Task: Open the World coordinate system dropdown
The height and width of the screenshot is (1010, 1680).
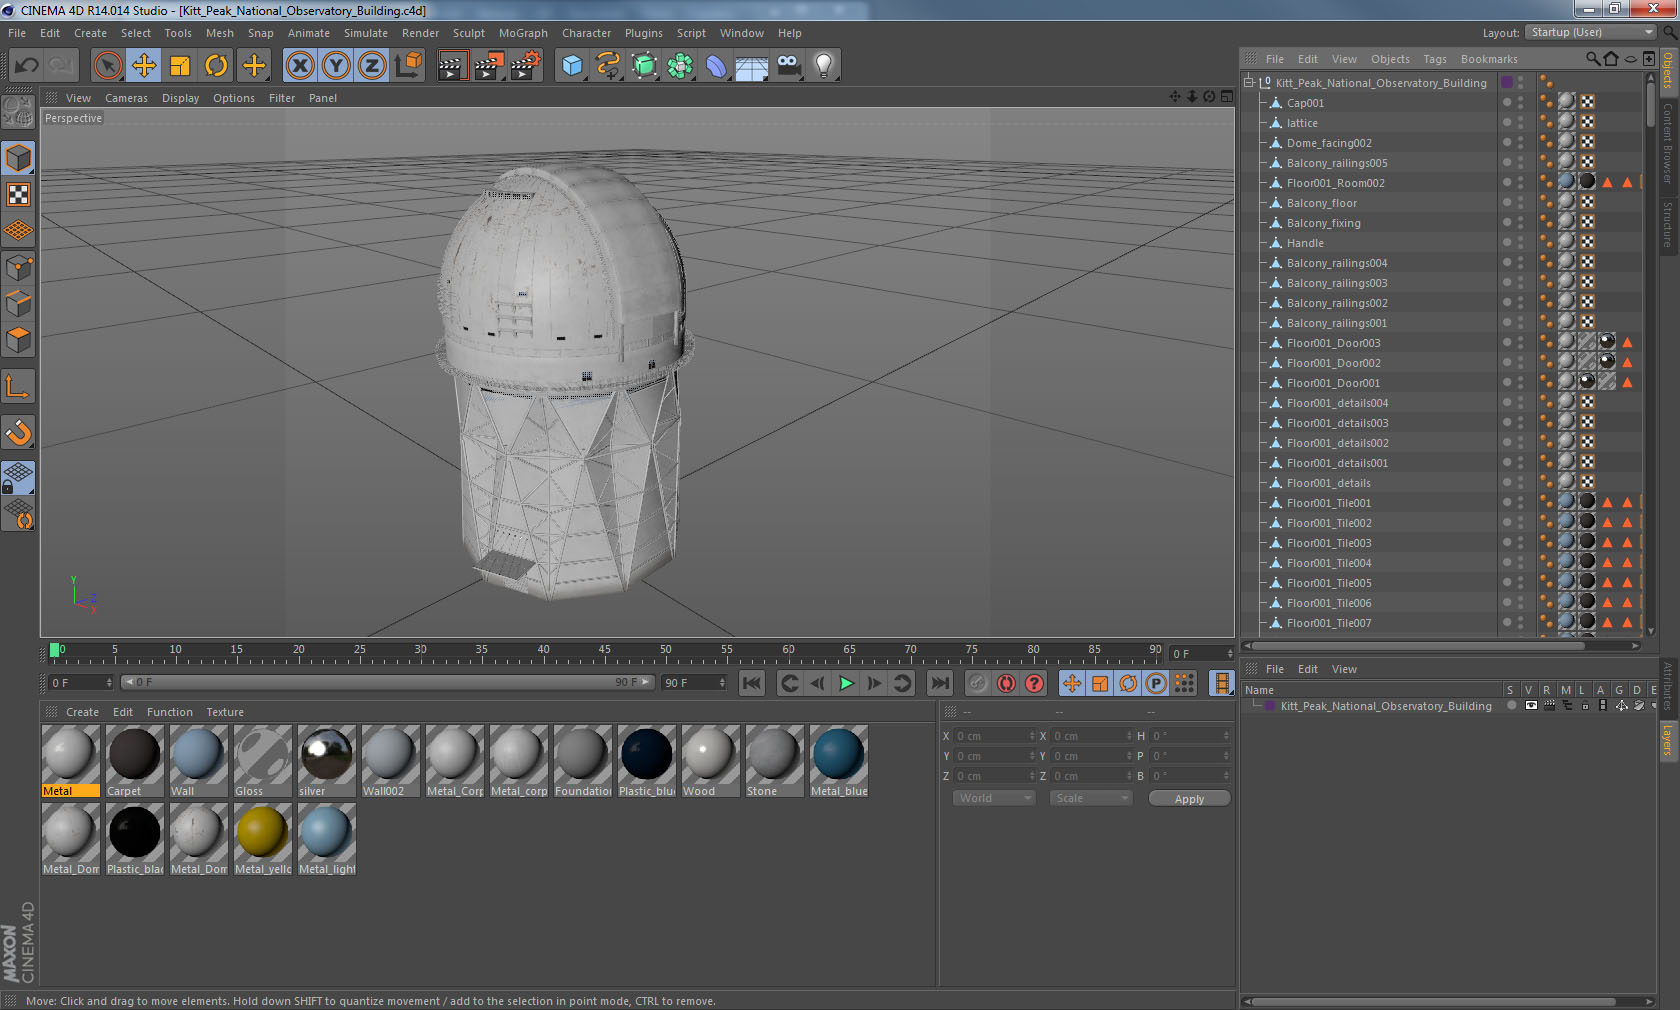Action: [993, 798]
